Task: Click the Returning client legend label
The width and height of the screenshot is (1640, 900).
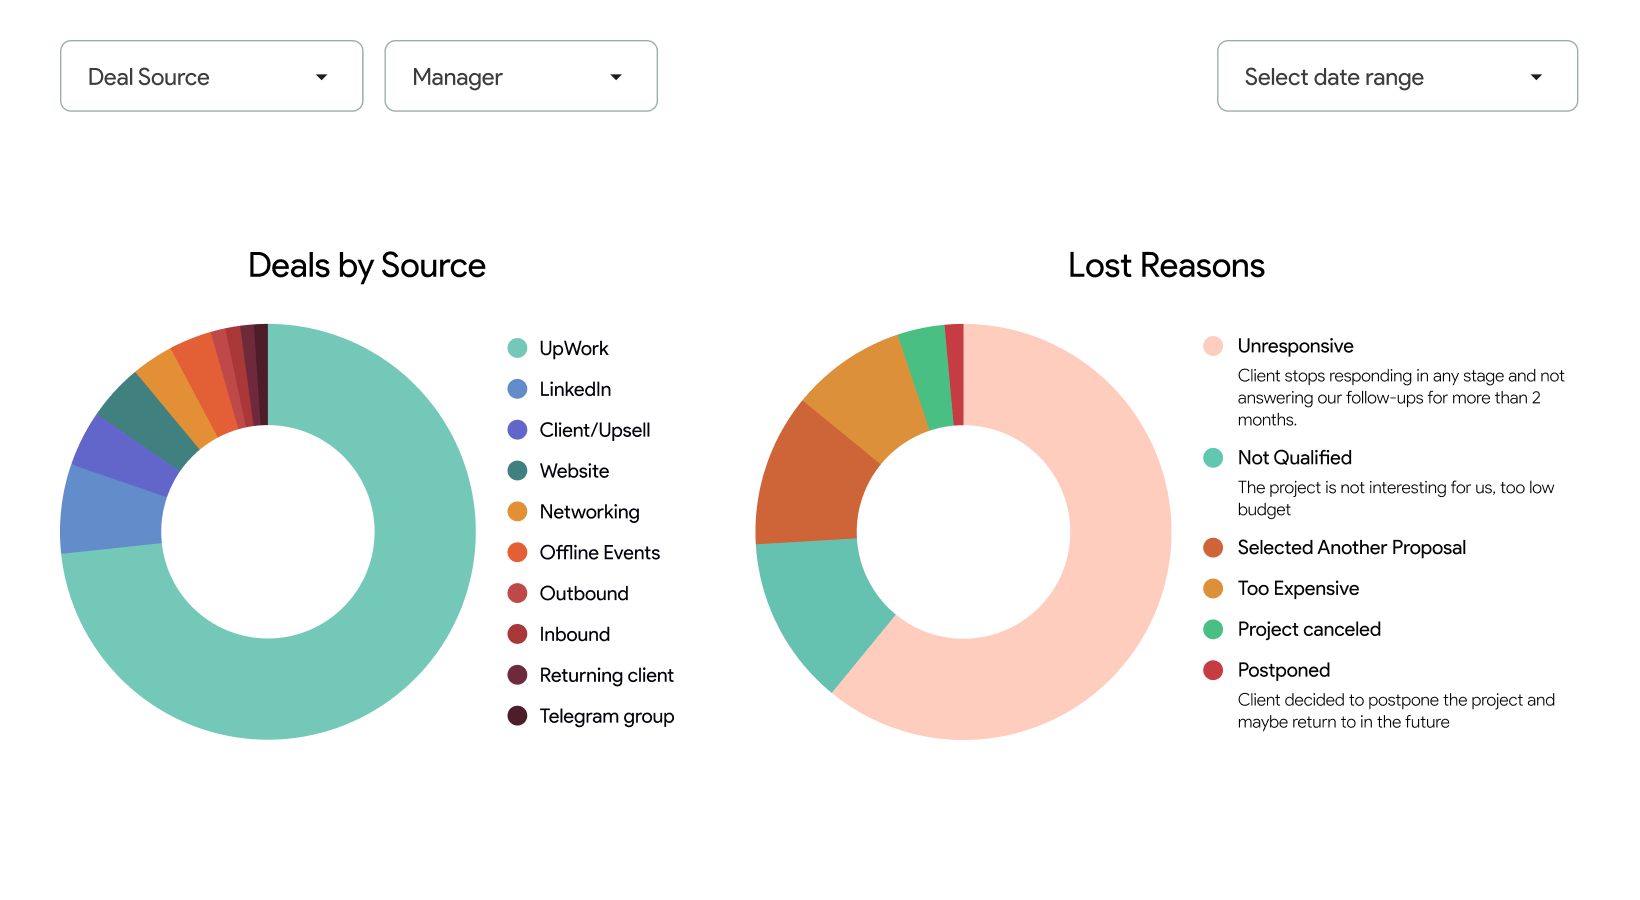Action: pyautogui.click(x=606, y=675)
